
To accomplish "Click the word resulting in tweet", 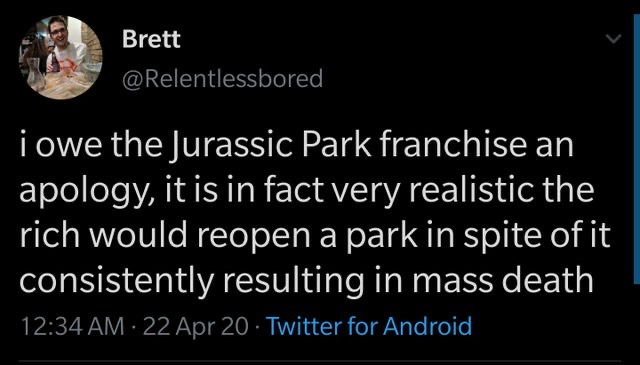I will [x=293, y=280].
